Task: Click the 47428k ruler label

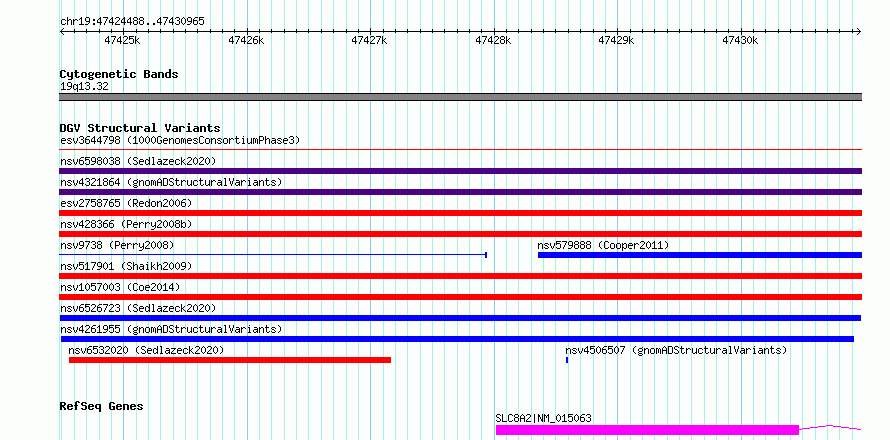Action: (x=493, y=40)
